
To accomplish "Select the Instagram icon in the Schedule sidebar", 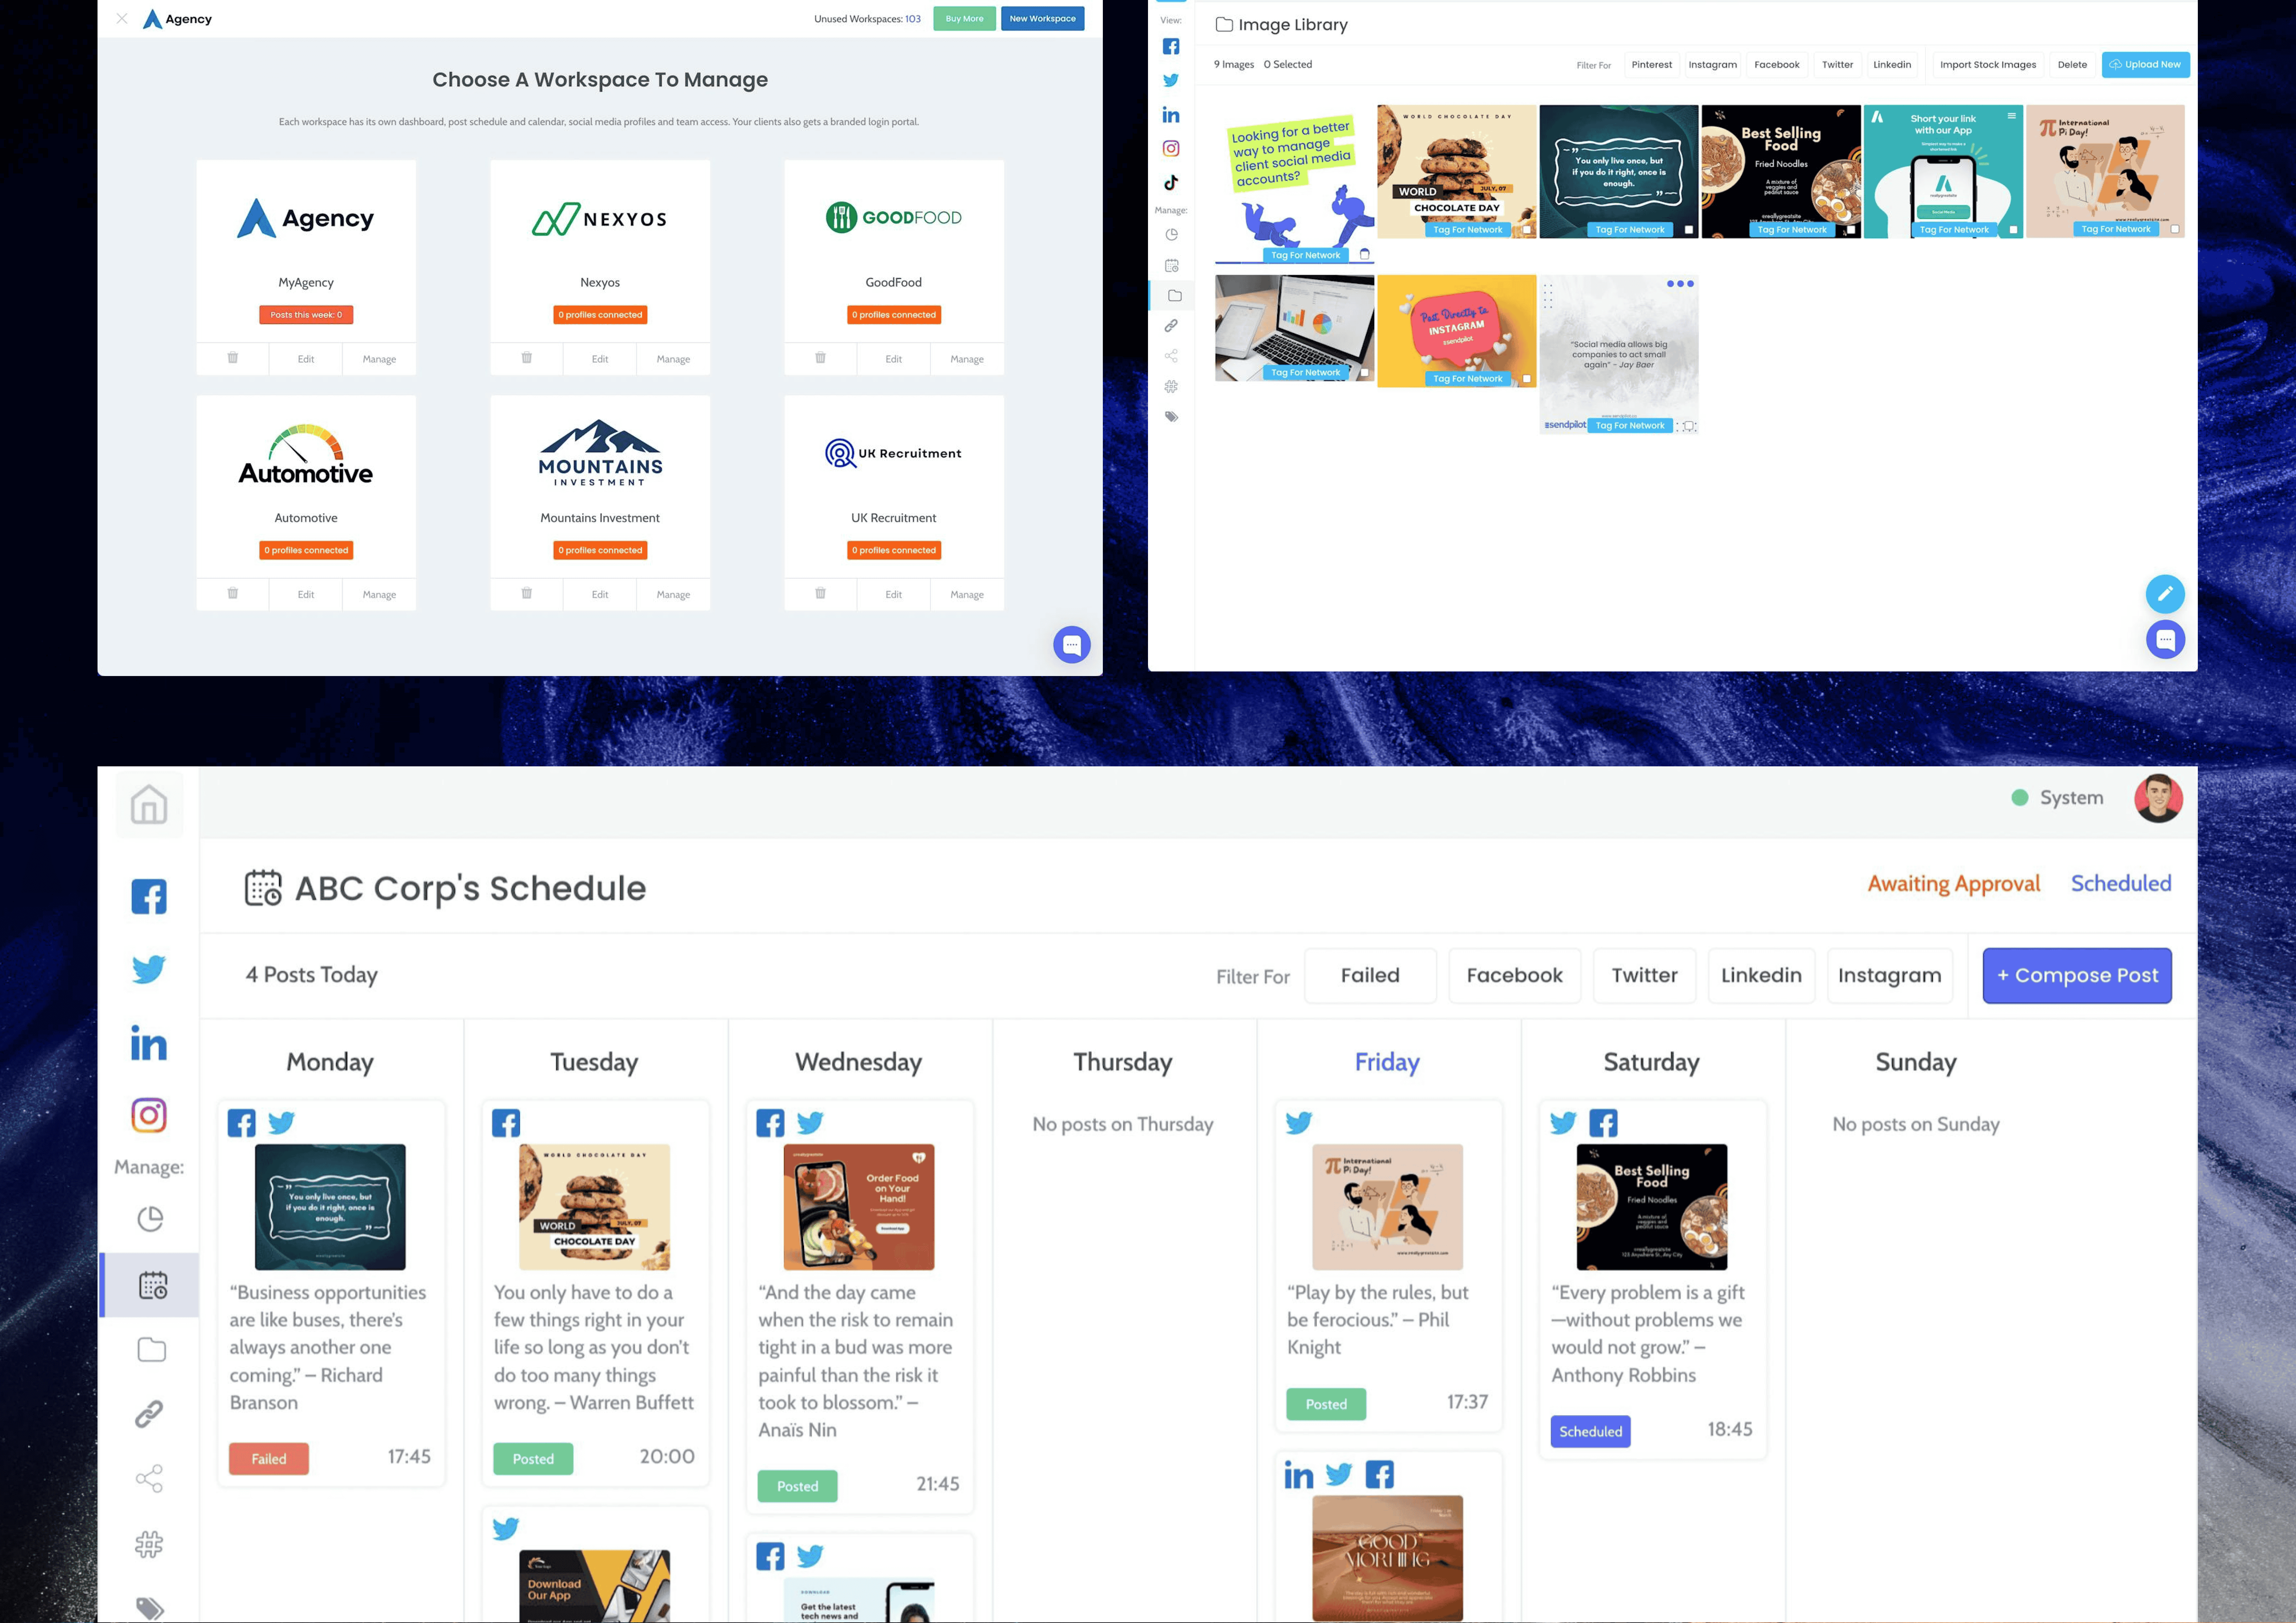I will pos(149,1115).
